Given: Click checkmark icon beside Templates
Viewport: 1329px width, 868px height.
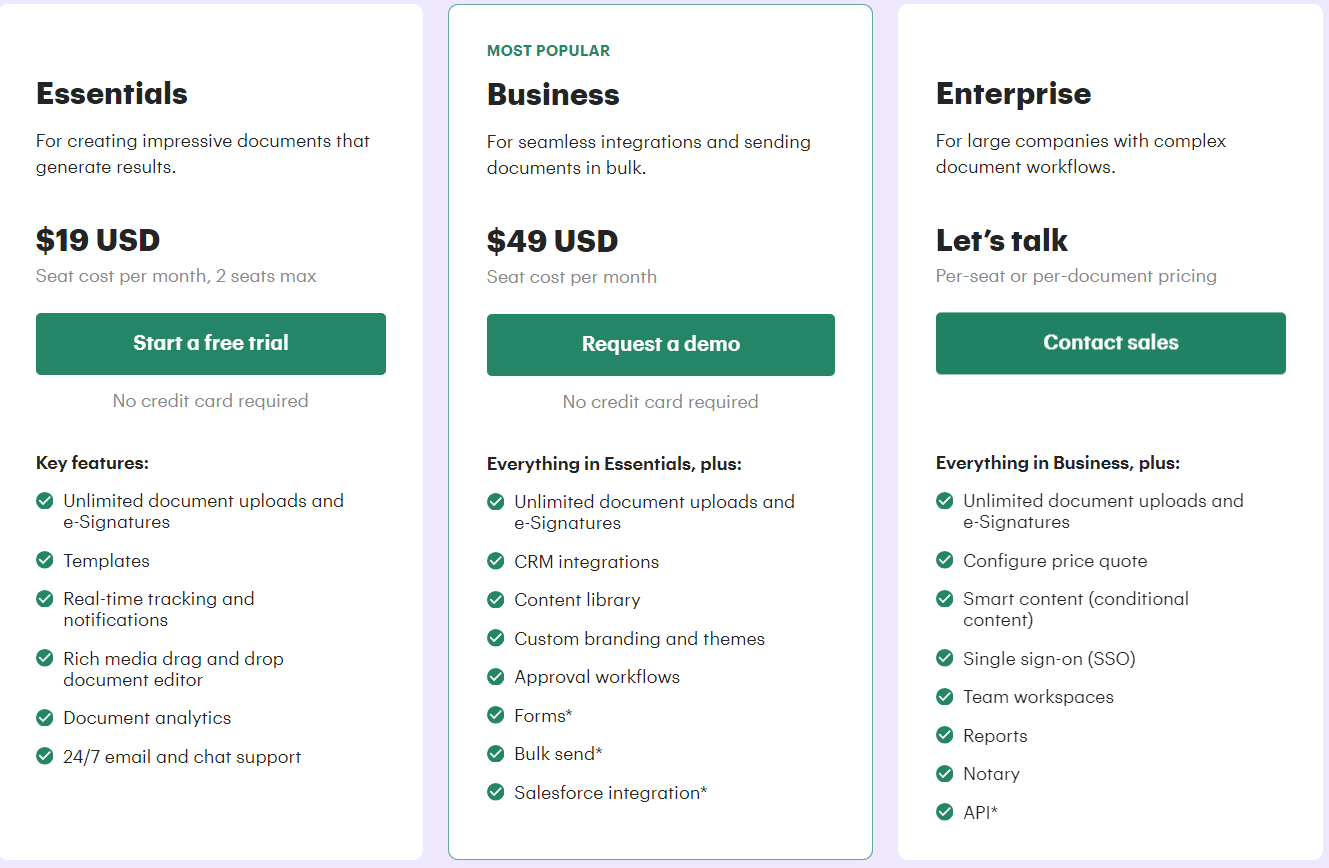Looking at the screenshot, I should tap(44, 560).
